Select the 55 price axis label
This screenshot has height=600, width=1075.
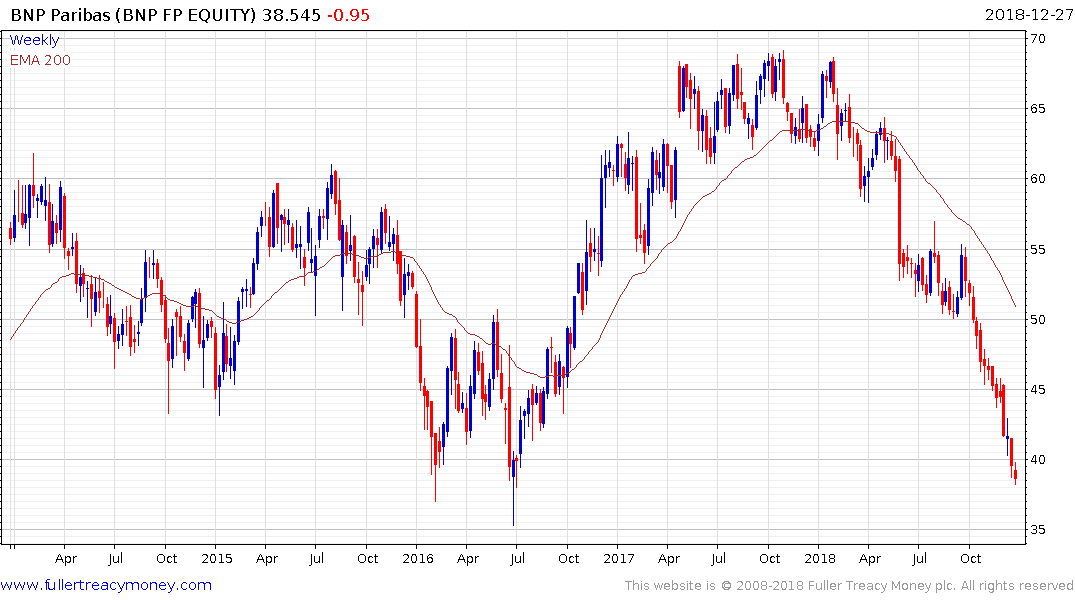pyautogui.click(x=1038, y=250)
